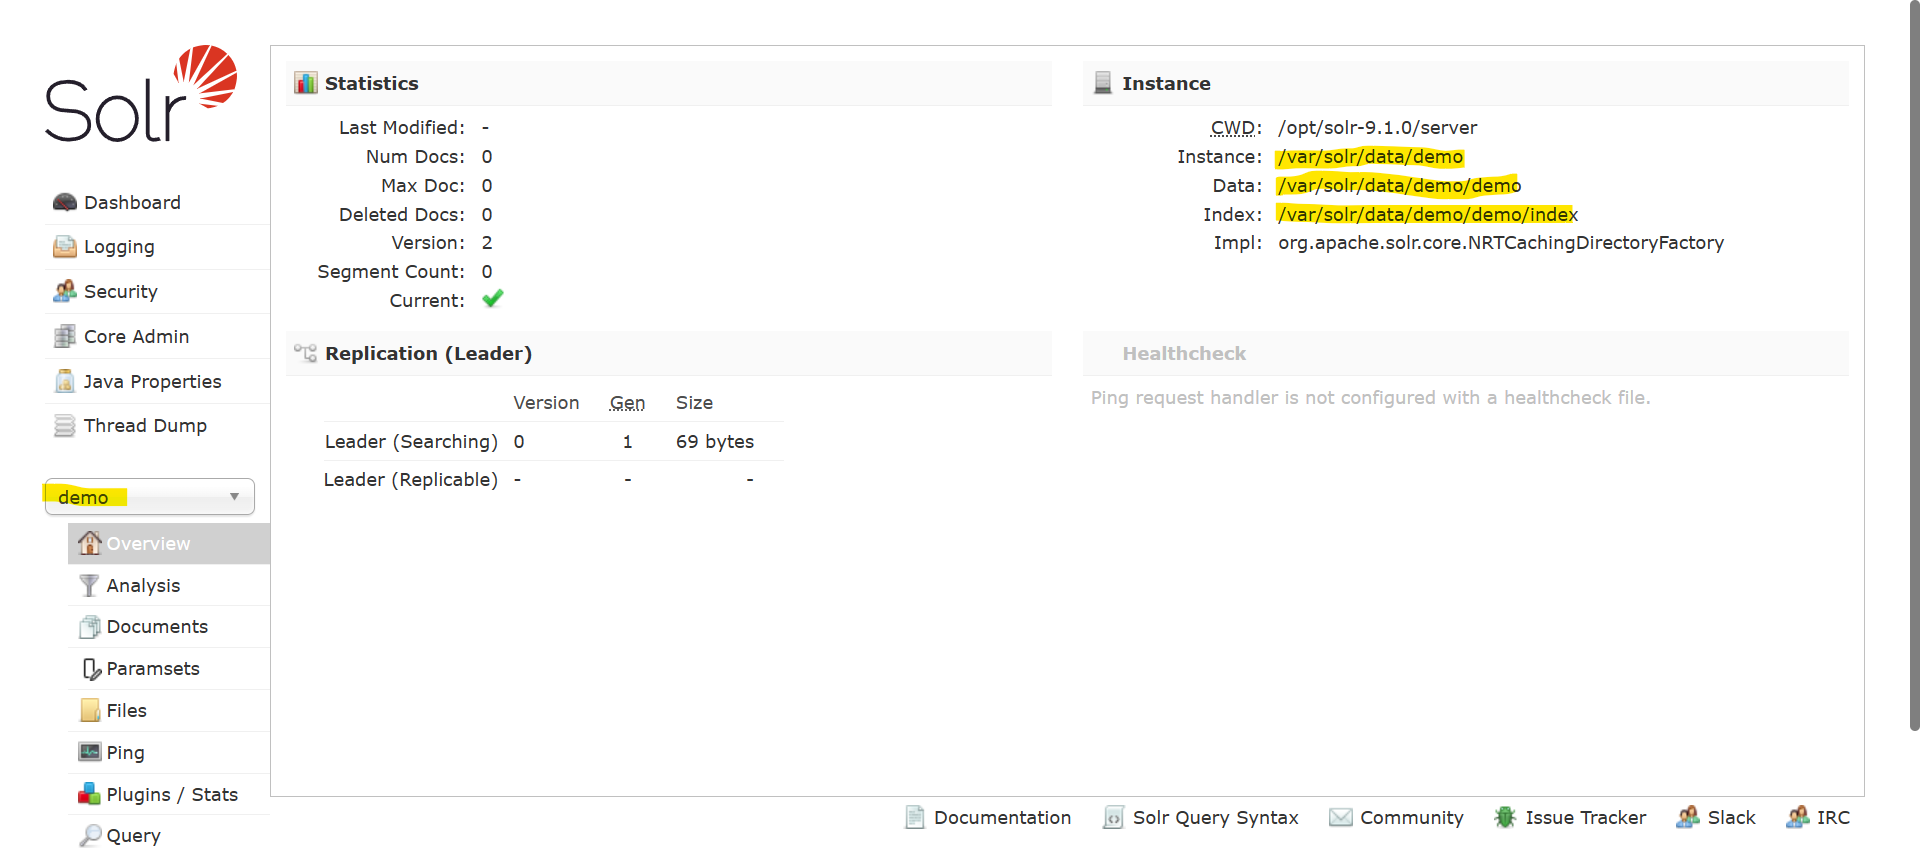1920x853 pixels.
Task: Click the green Current checkmark
Action: tap(493, 299)
